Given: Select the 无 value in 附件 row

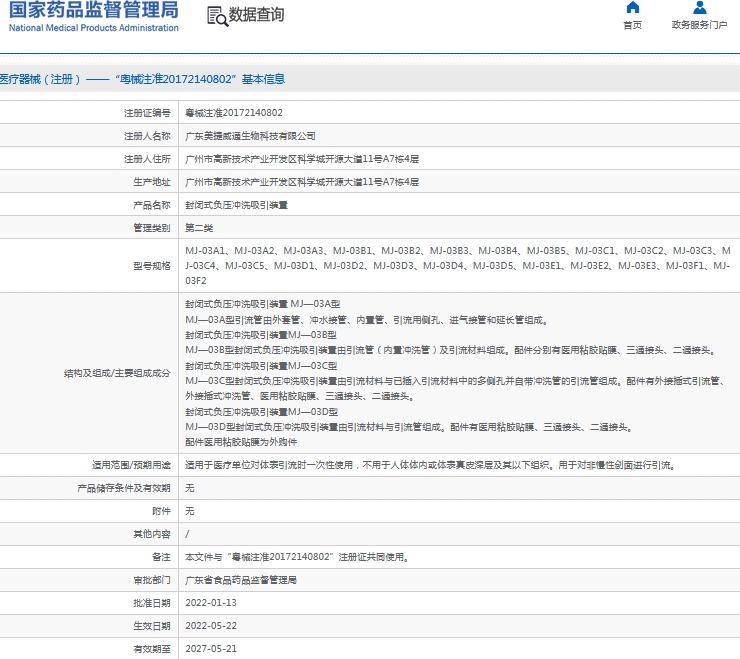Looking at the screenshot, I should (190, 511).
